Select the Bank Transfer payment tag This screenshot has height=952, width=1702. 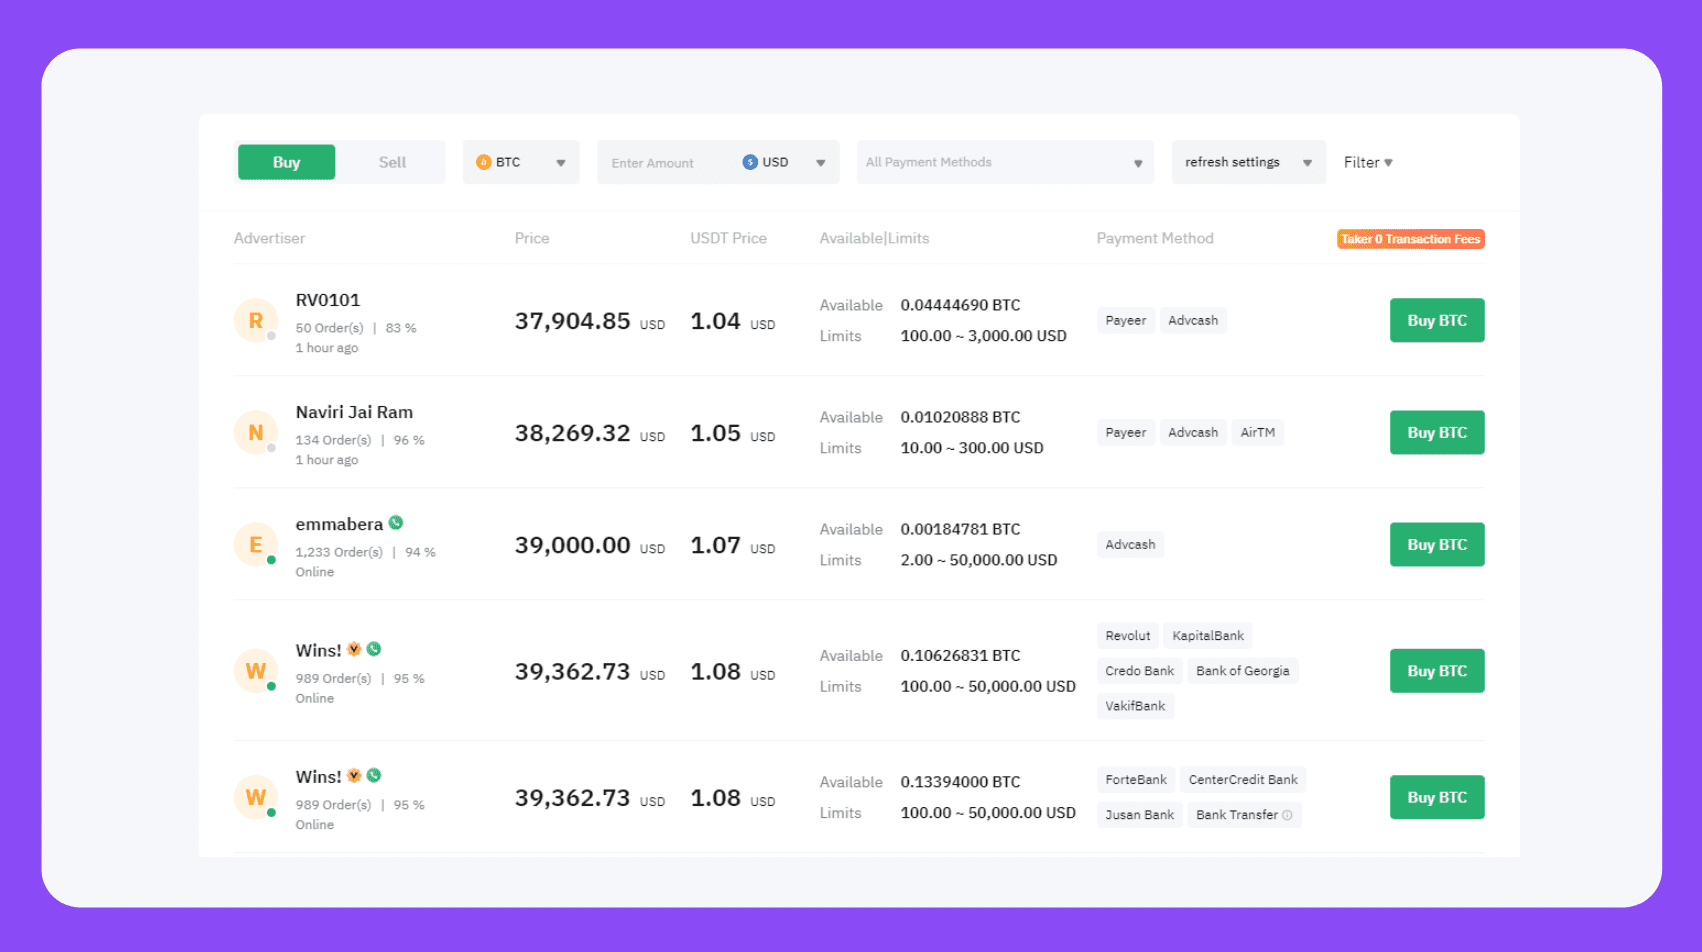1244,814
